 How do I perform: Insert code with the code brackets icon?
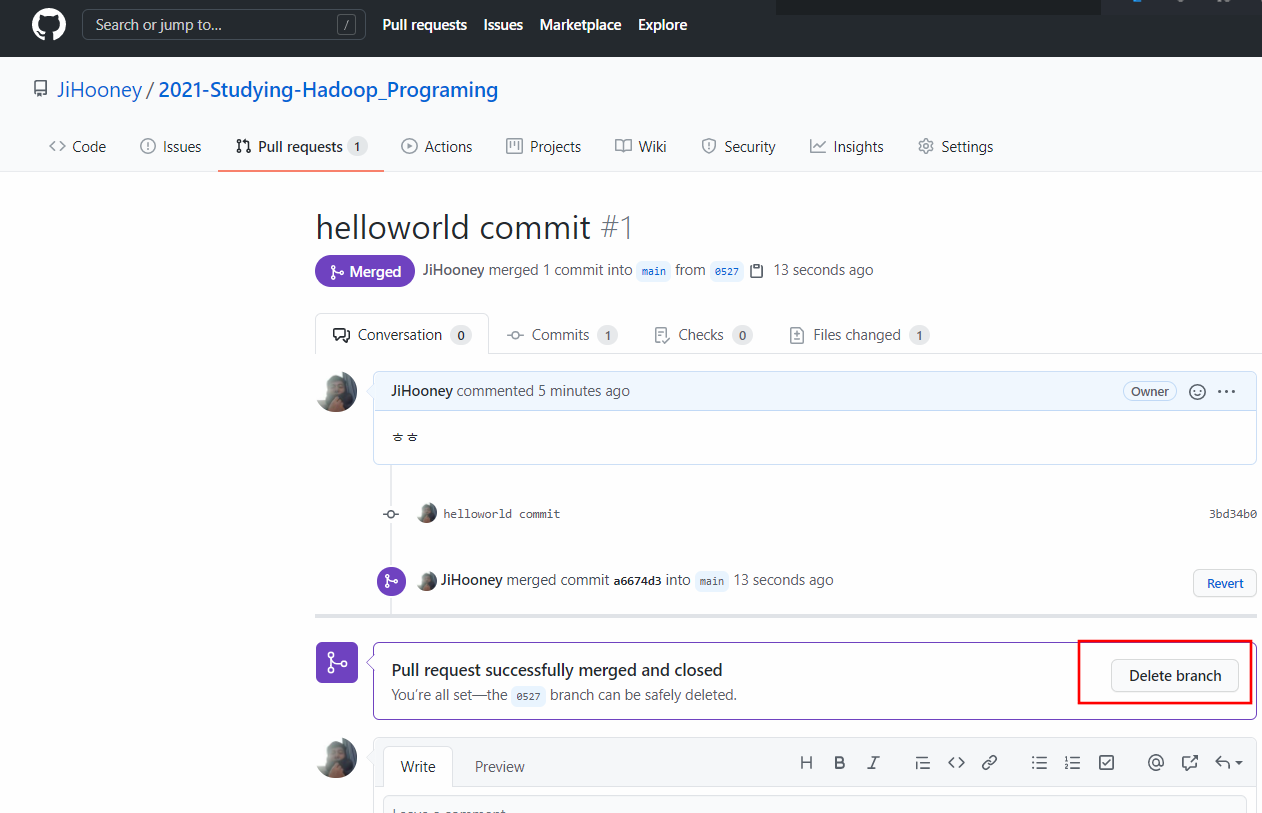coord(956,763)
